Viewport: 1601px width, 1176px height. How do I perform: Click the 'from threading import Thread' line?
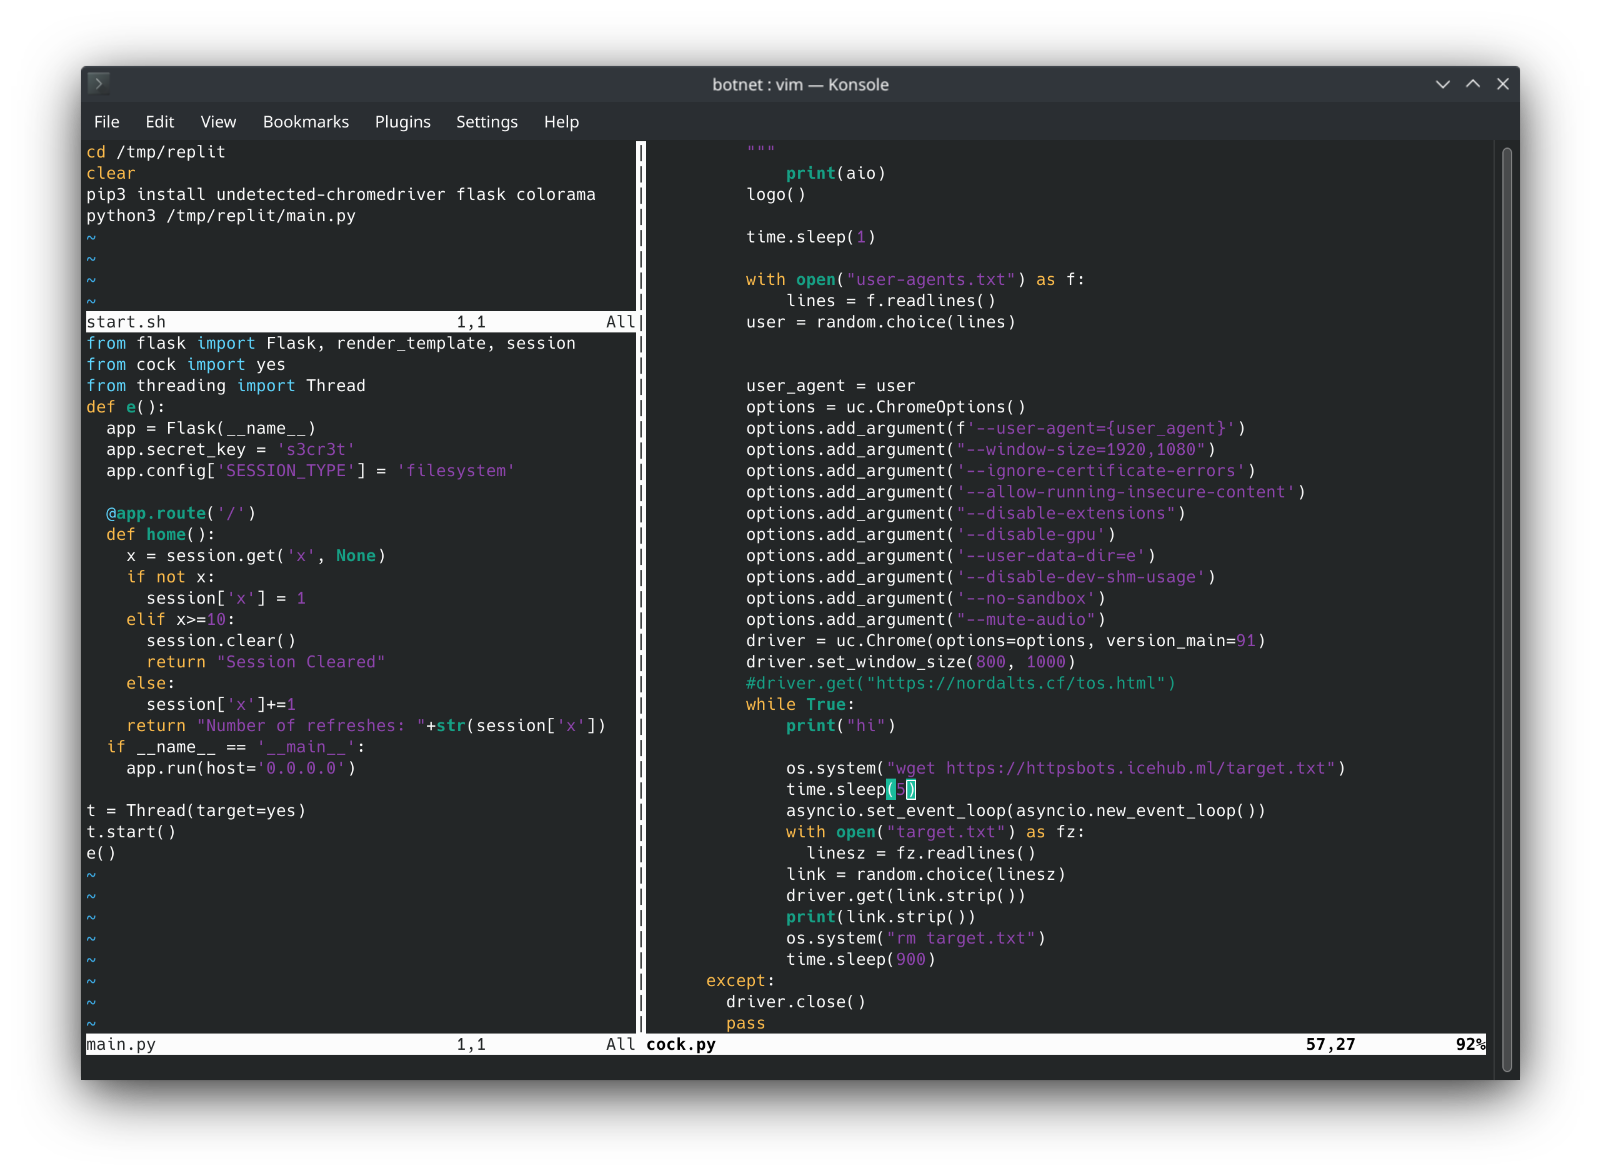click(226, 386)
